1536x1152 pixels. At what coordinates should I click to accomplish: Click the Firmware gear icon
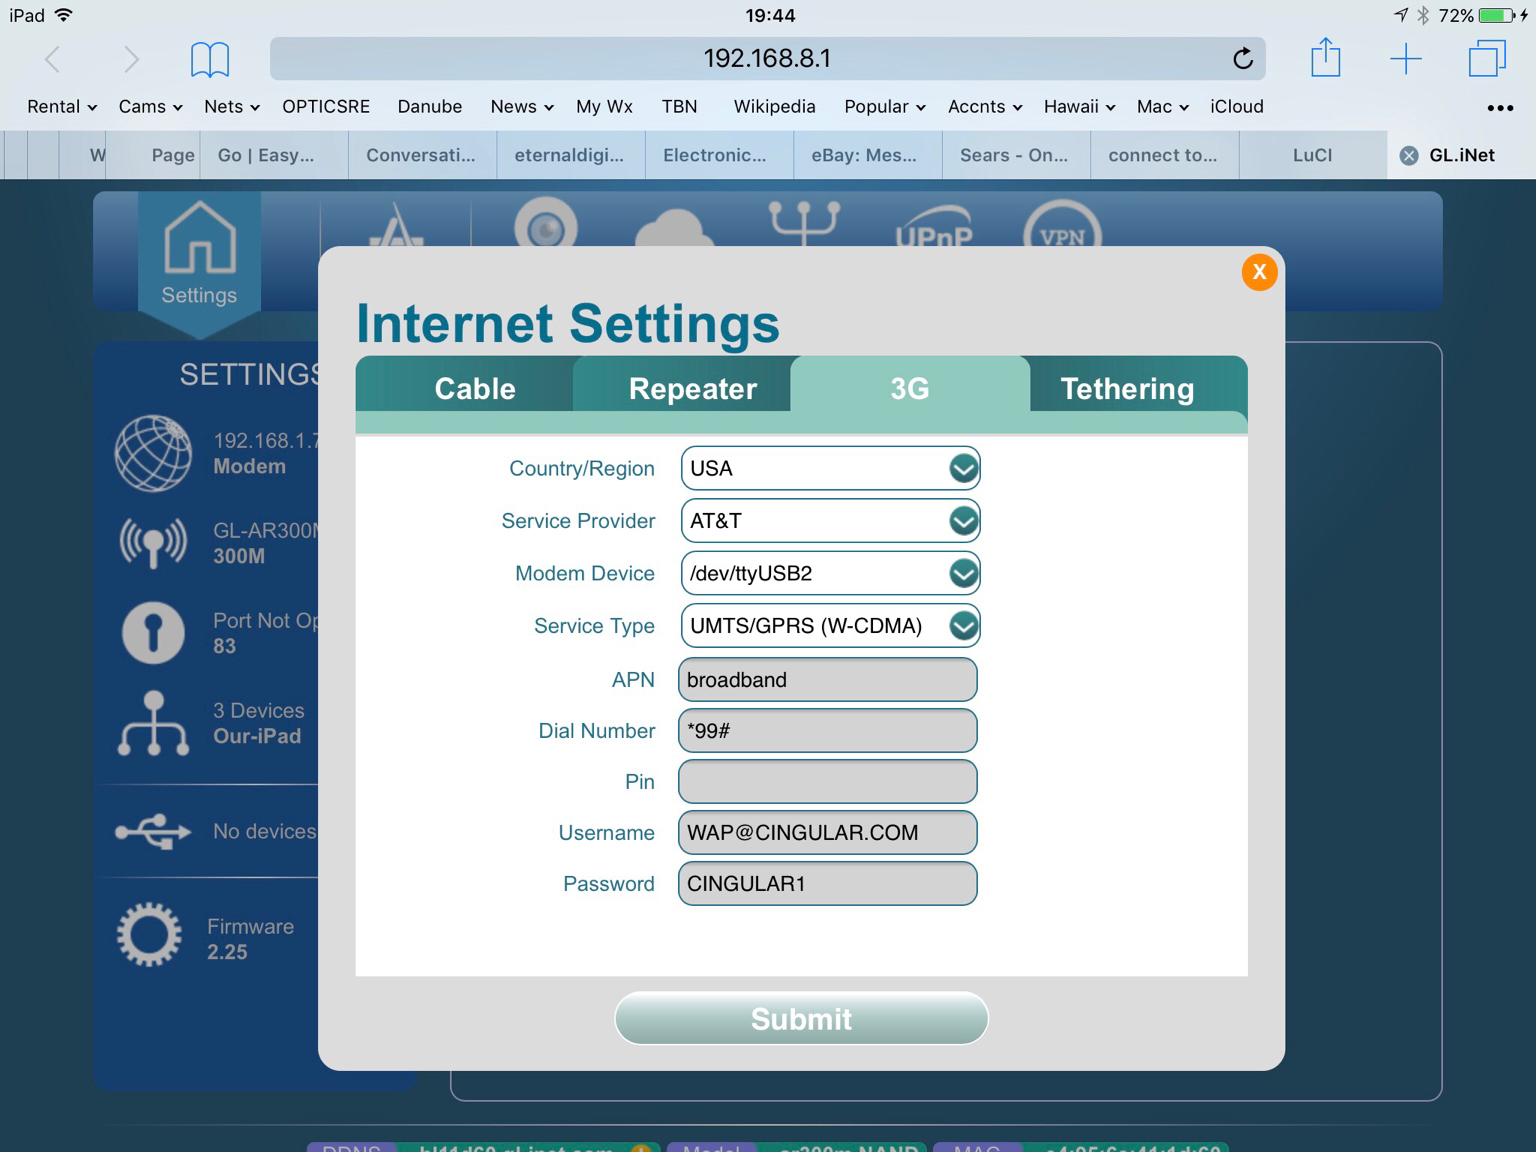pyautogui.click(x=150, y=936)
